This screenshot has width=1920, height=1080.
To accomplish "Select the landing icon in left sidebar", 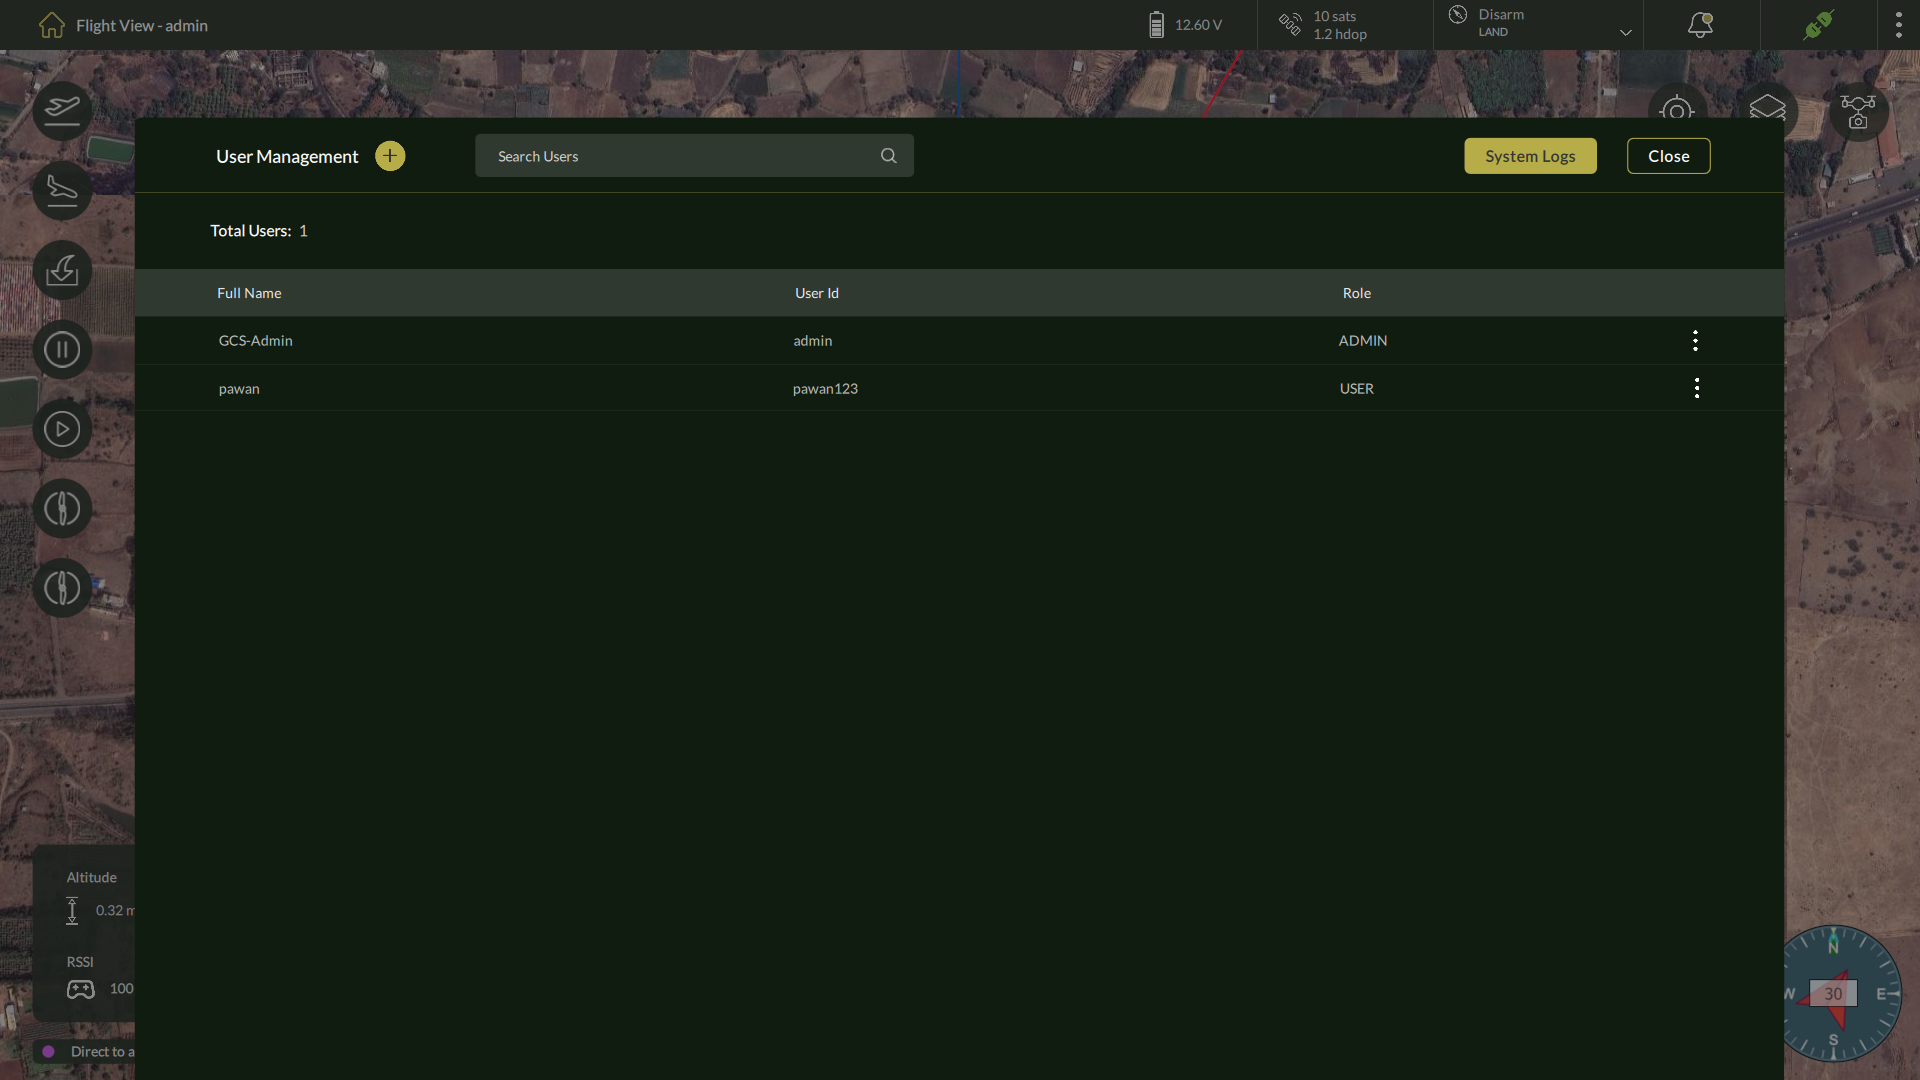I will click(x=62, y=190).
